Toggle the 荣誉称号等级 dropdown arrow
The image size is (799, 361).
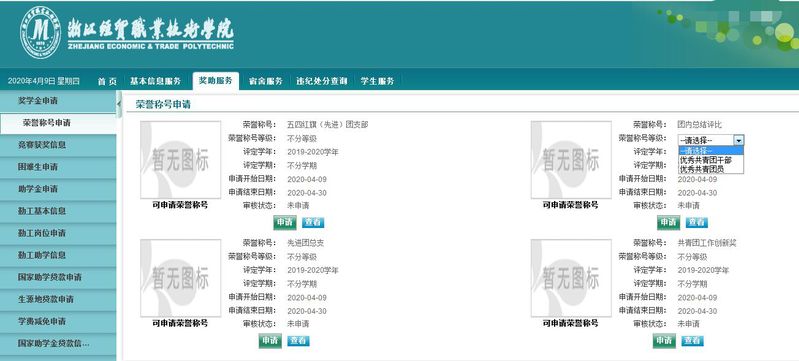[738, 140]
